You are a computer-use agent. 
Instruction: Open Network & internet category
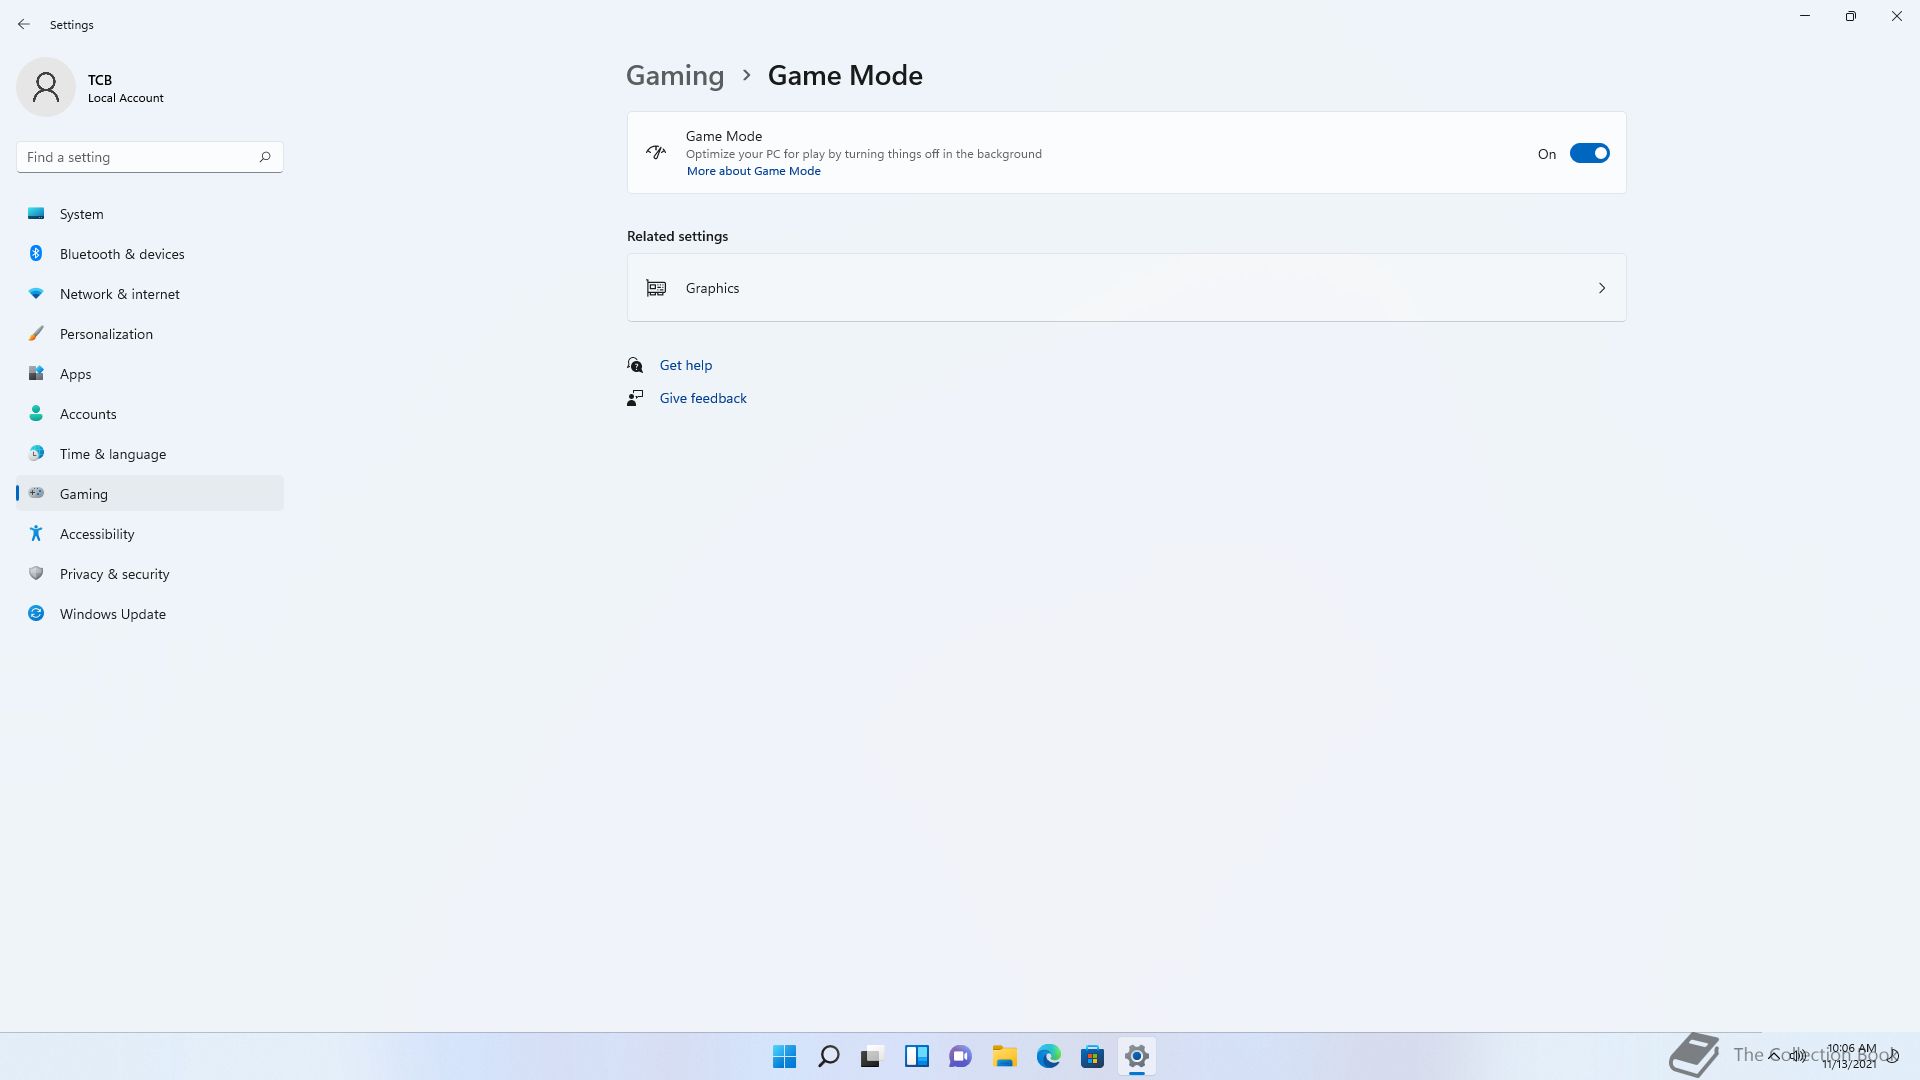coord(150,294)
